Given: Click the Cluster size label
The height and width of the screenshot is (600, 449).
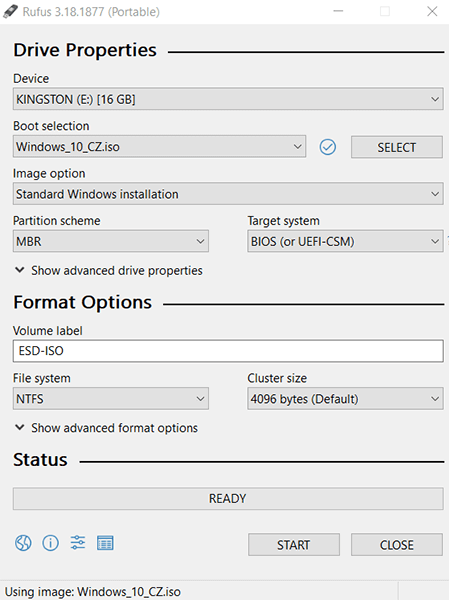Looking at the screenshot, I should tap(277, 378).
